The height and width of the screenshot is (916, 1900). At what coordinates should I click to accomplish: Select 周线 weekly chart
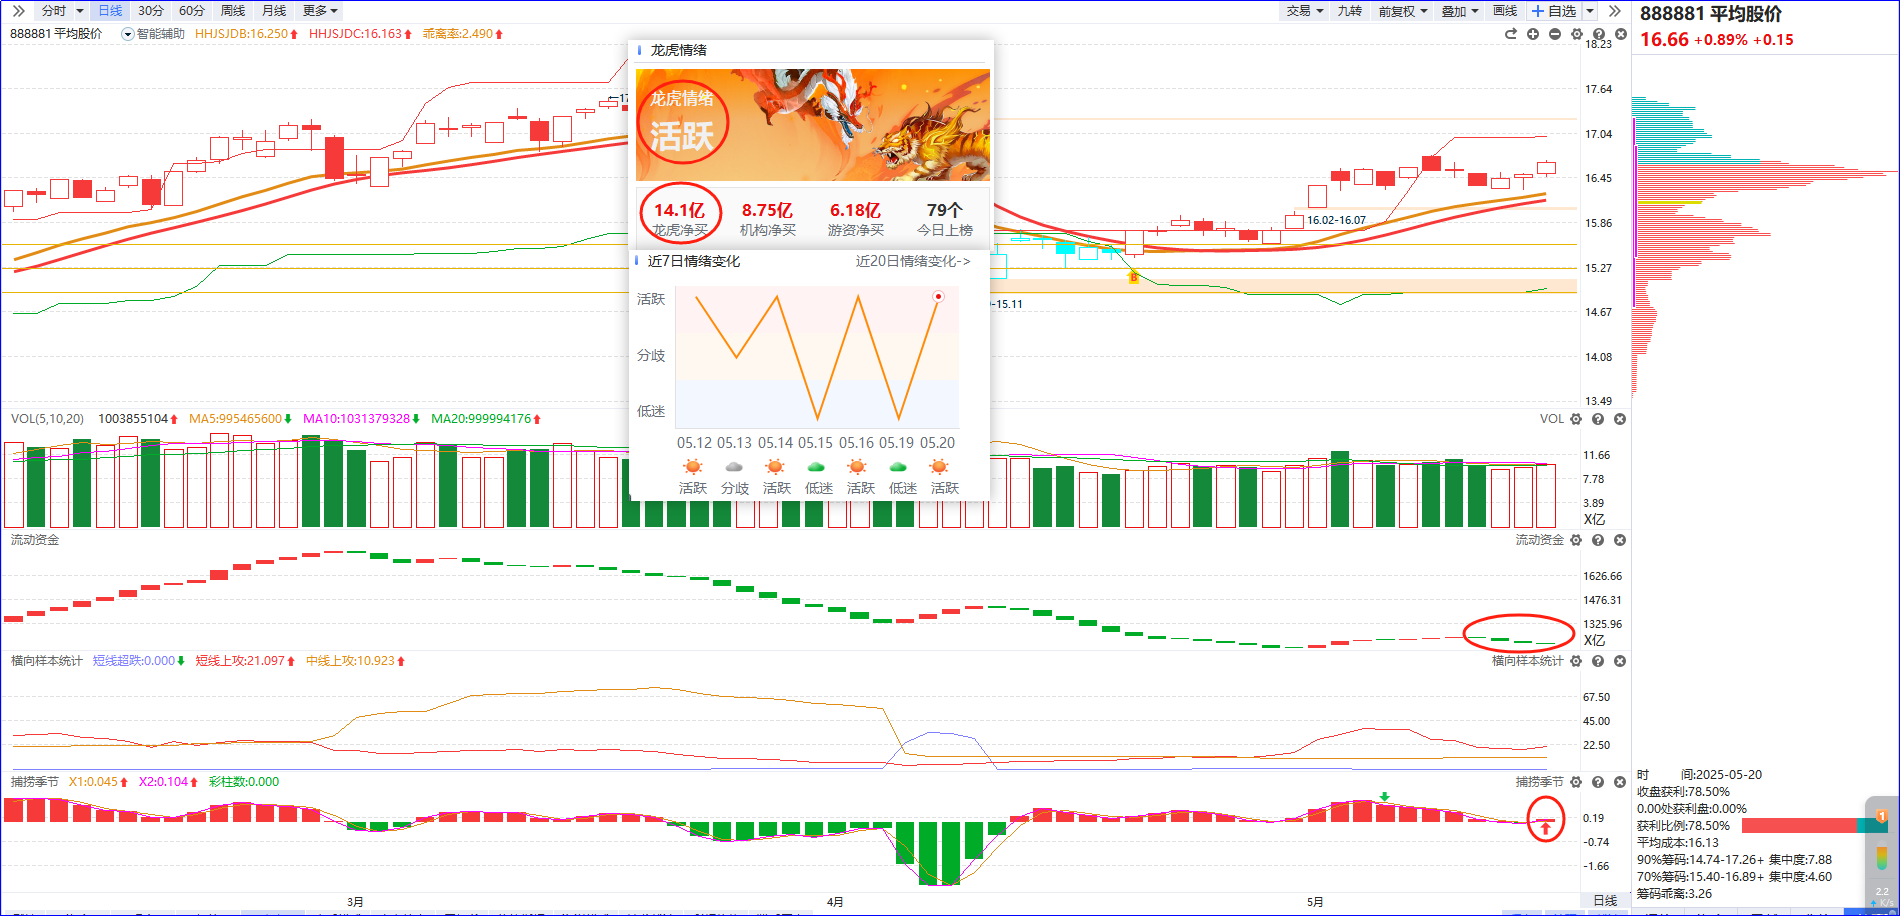[233, 11]
